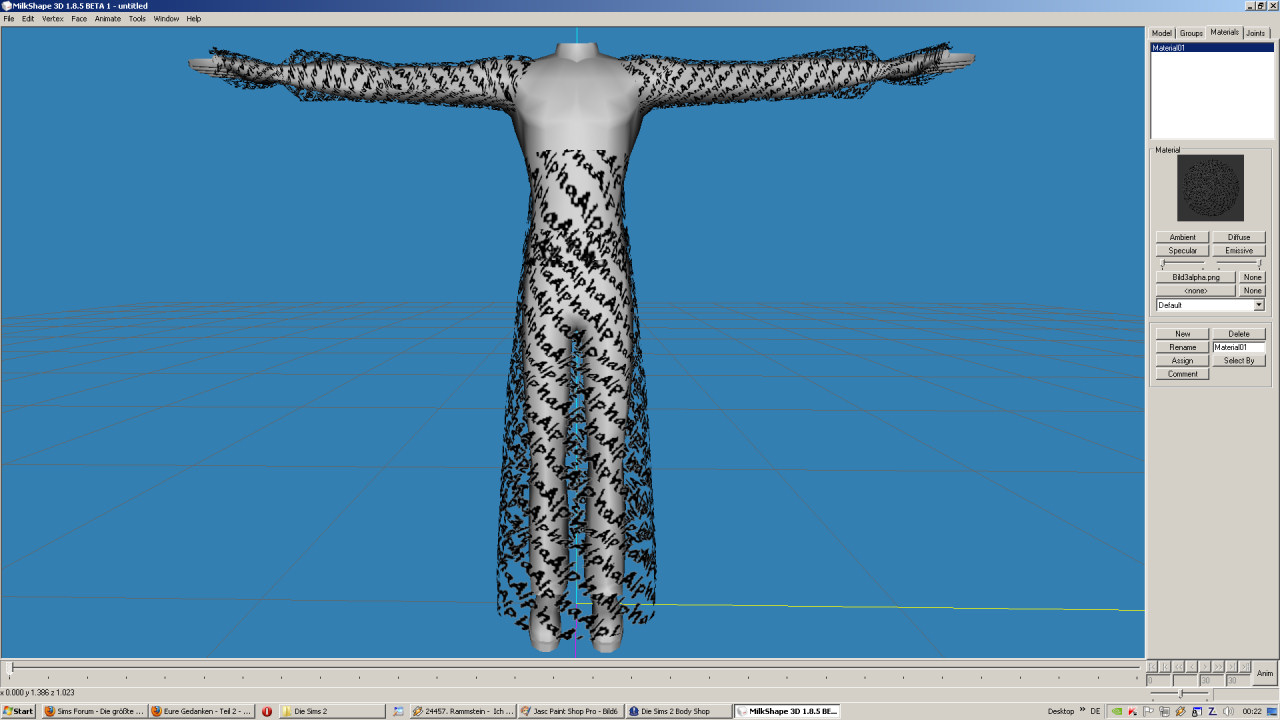
Task: Click the show desktop quick-launch icon
Action: point(398,711)
